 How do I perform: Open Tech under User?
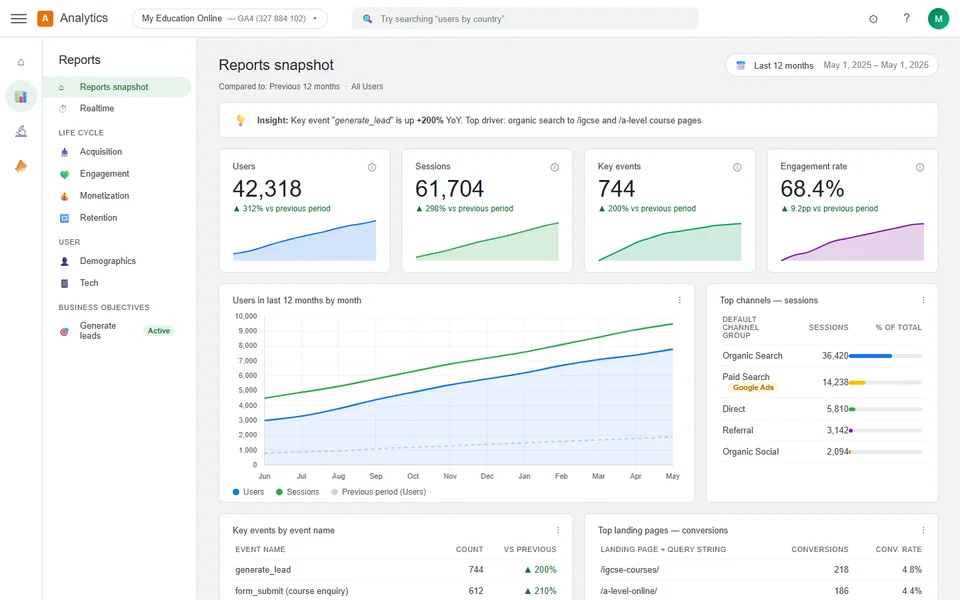[x=89, y=283]
